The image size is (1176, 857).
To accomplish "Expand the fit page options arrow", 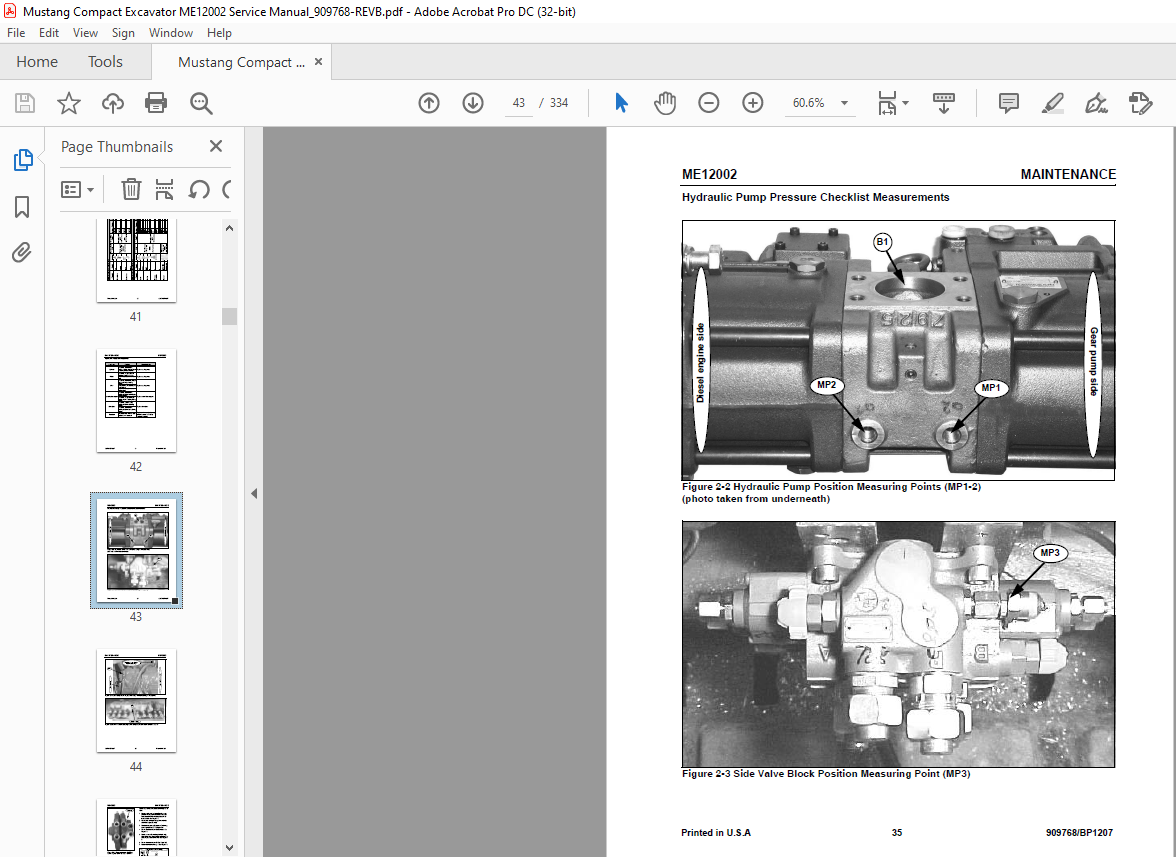I will coord(905,103).
